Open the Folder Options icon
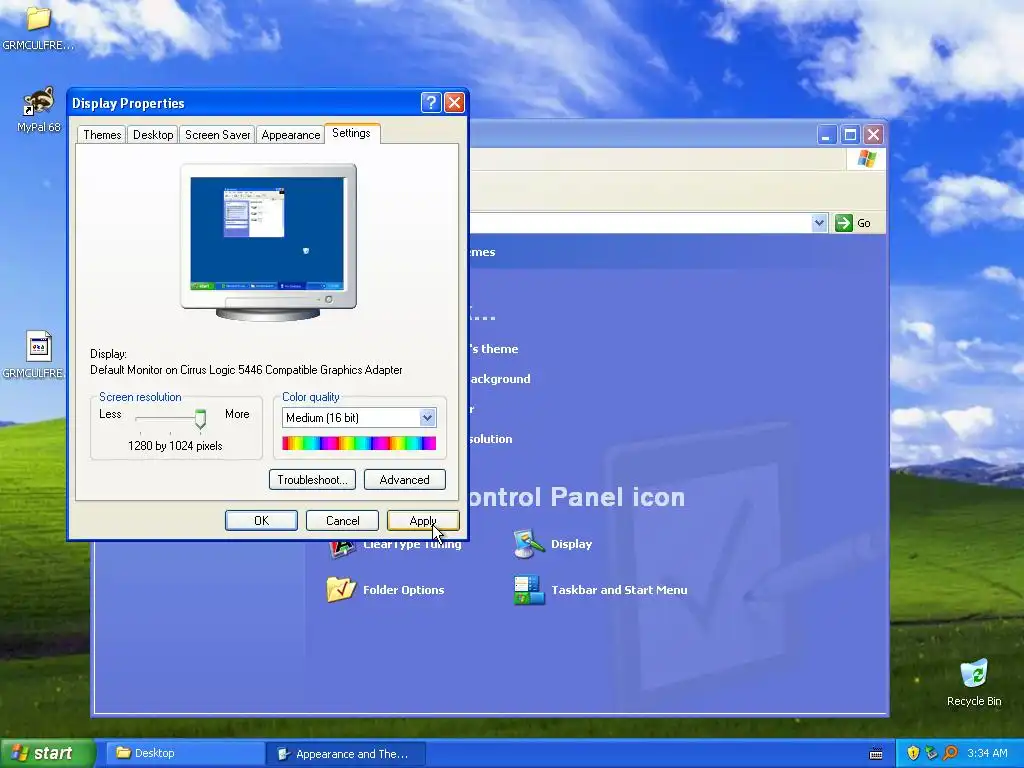The width and height of the screenshot is (1024, 768). coord(340,590)
